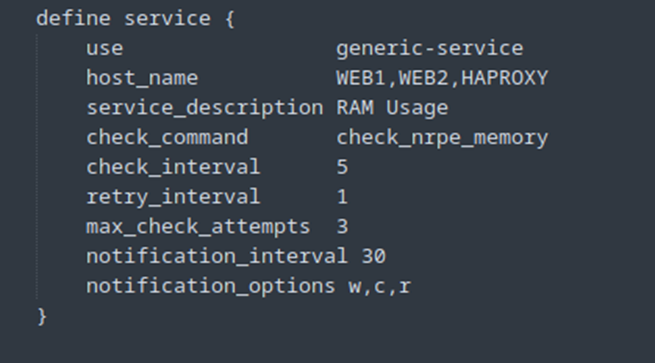Click the 'w,c,r' options value
This screenshot has height=363, width=655.
(380, 287)
